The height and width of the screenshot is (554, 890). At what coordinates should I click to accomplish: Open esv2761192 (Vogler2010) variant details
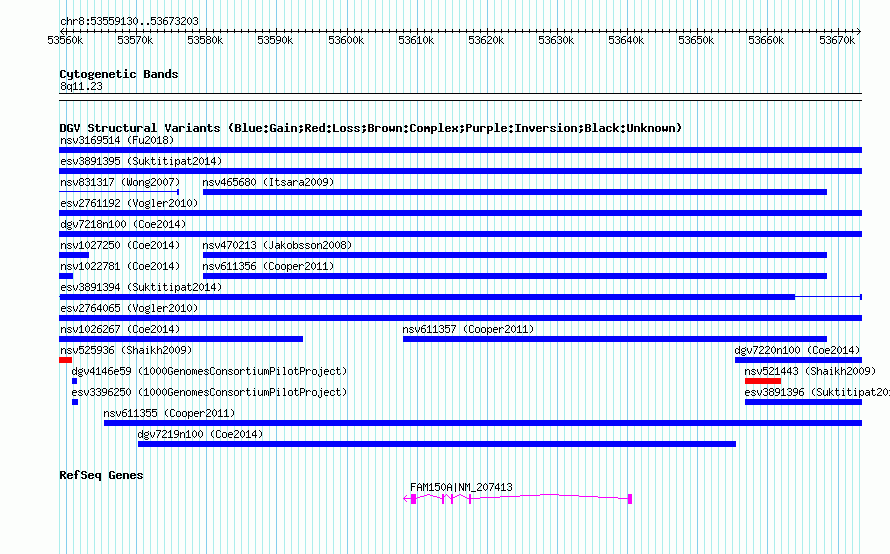tap(129, 203)
